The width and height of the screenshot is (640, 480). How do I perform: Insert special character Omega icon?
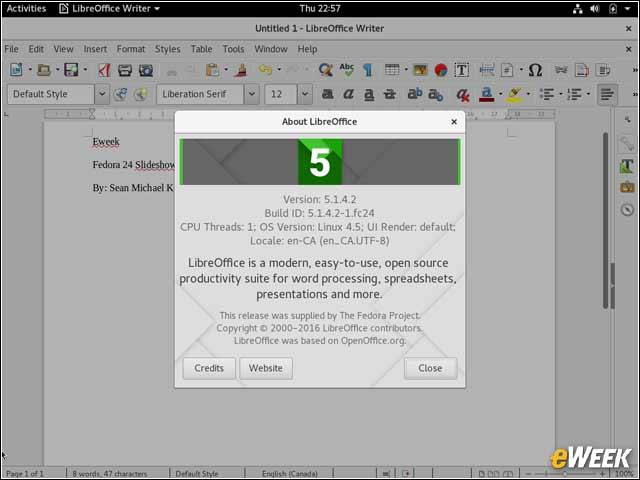[x=535, y=70]
